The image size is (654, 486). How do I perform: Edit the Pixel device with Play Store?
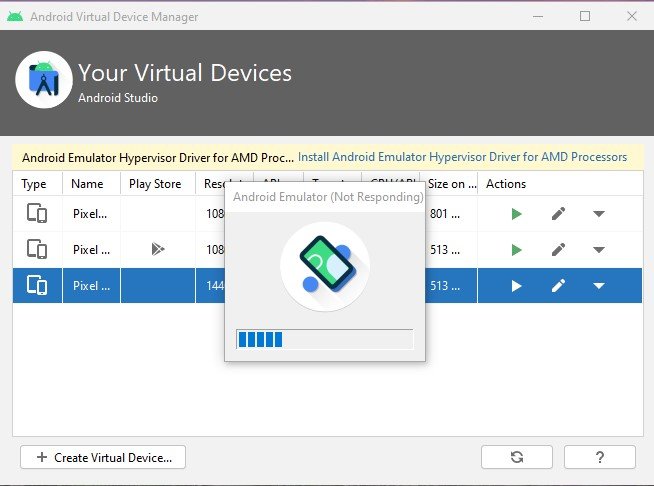(558, 249)
